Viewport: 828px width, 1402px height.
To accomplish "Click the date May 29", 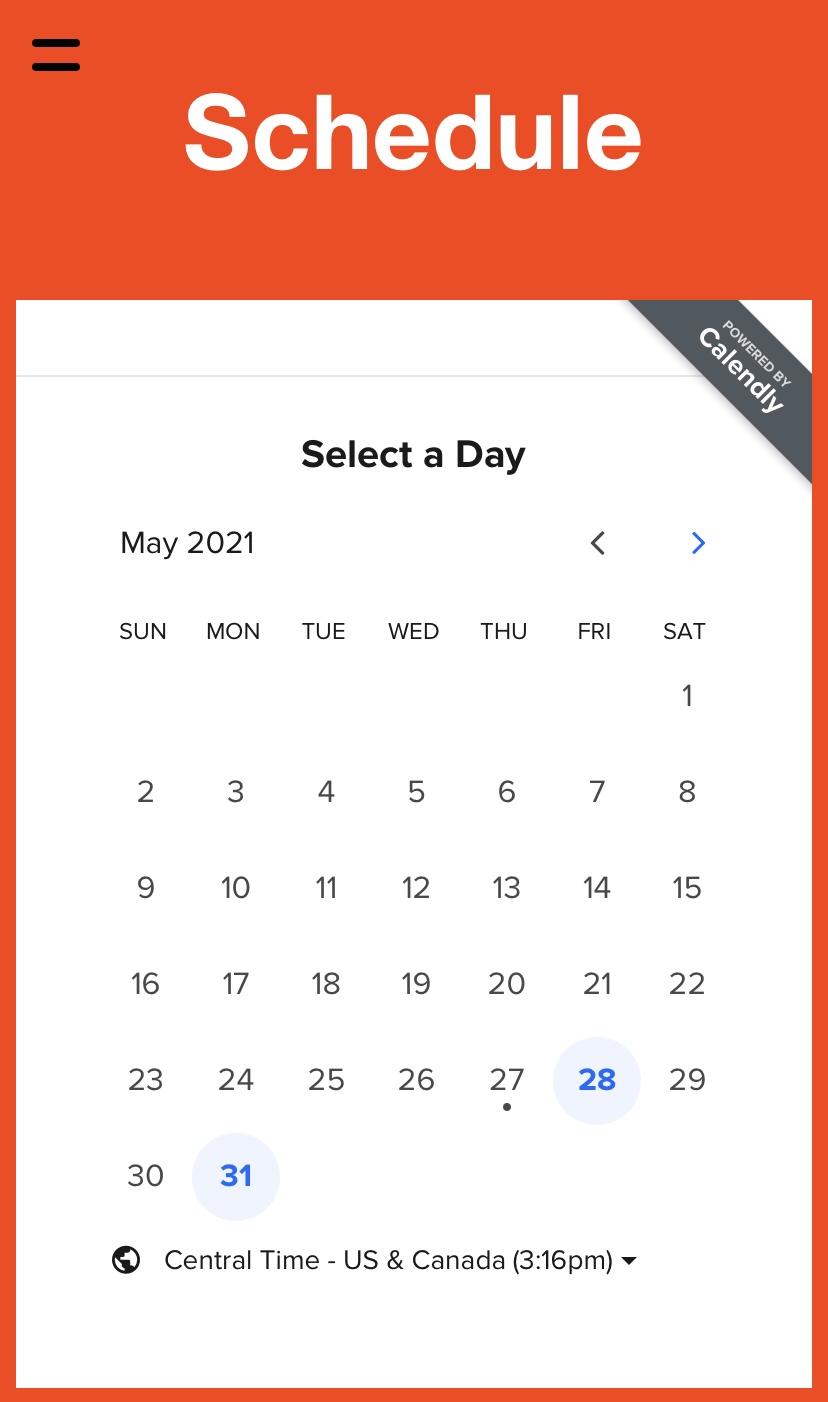I will coord(687,1080).
